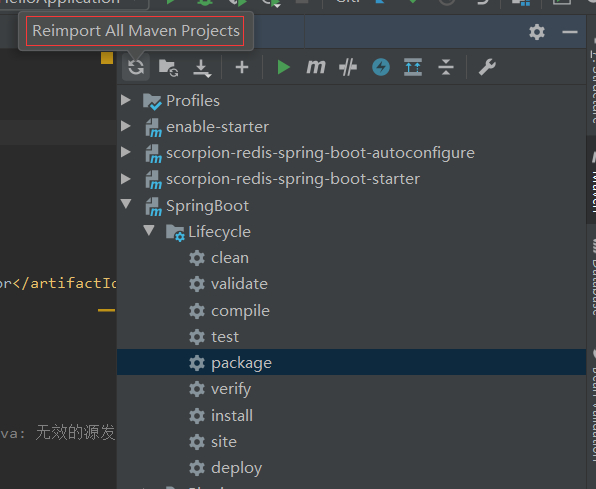Toggle Skip Tests mode icon
Screen dimensions: 596x489
[348, 67]
